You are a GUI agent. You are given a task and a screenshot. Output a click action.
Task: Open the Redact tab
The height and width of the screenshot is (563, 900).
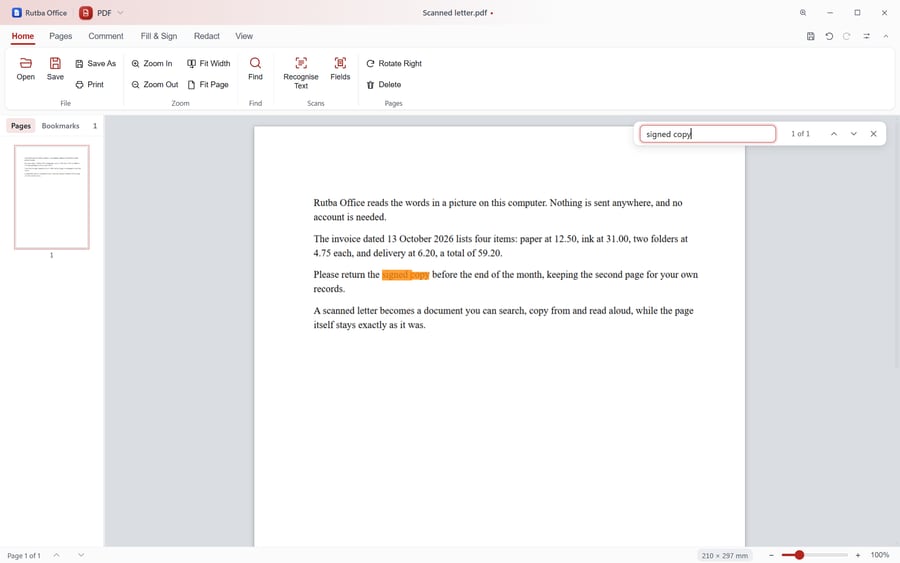pyautogui.click(x=207, y=36)
